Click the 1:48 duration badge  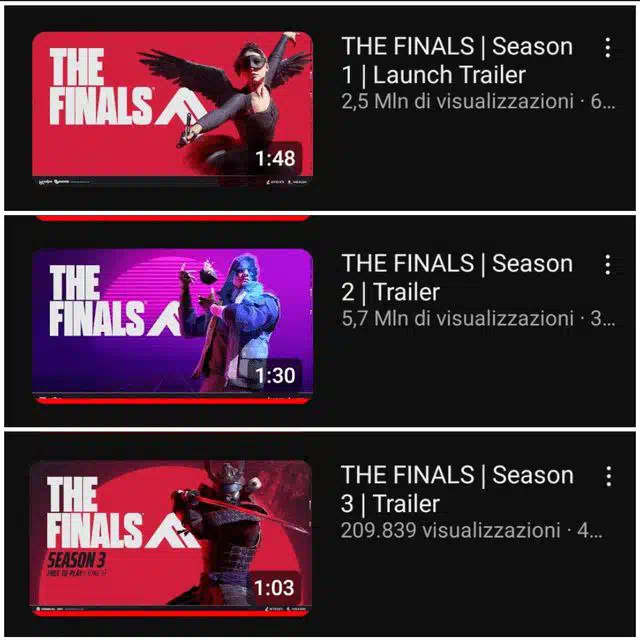[275, 158]
